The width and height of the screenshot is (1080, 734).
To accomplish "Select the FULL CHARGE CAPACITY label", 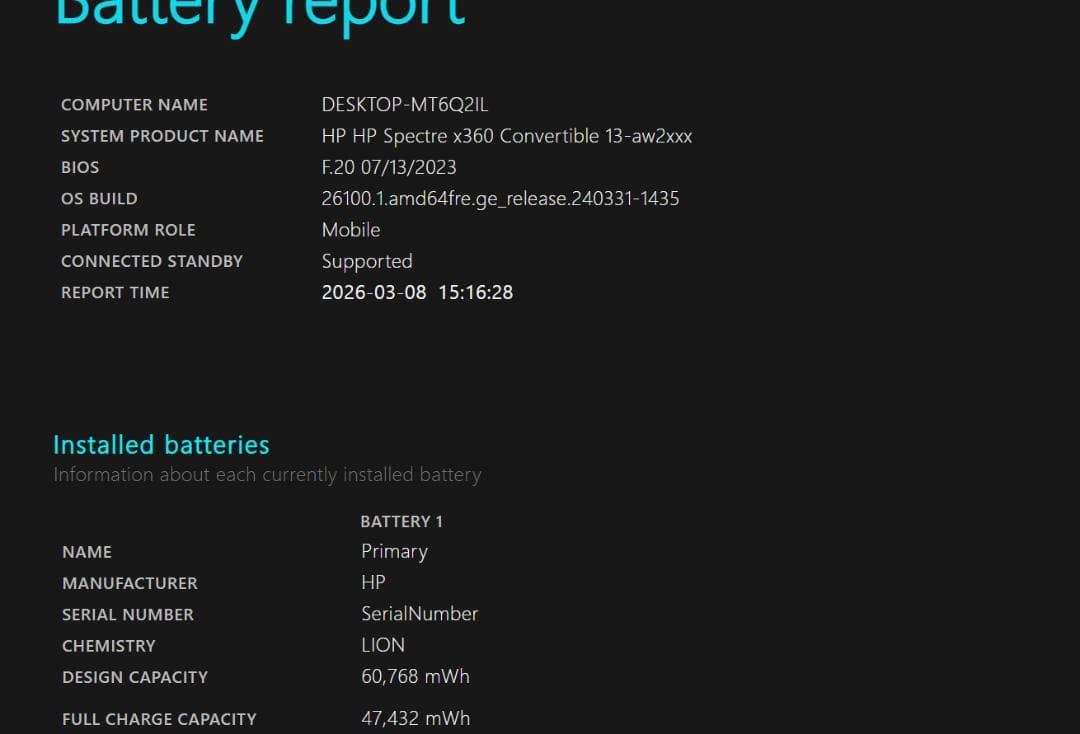I will 159,720.
